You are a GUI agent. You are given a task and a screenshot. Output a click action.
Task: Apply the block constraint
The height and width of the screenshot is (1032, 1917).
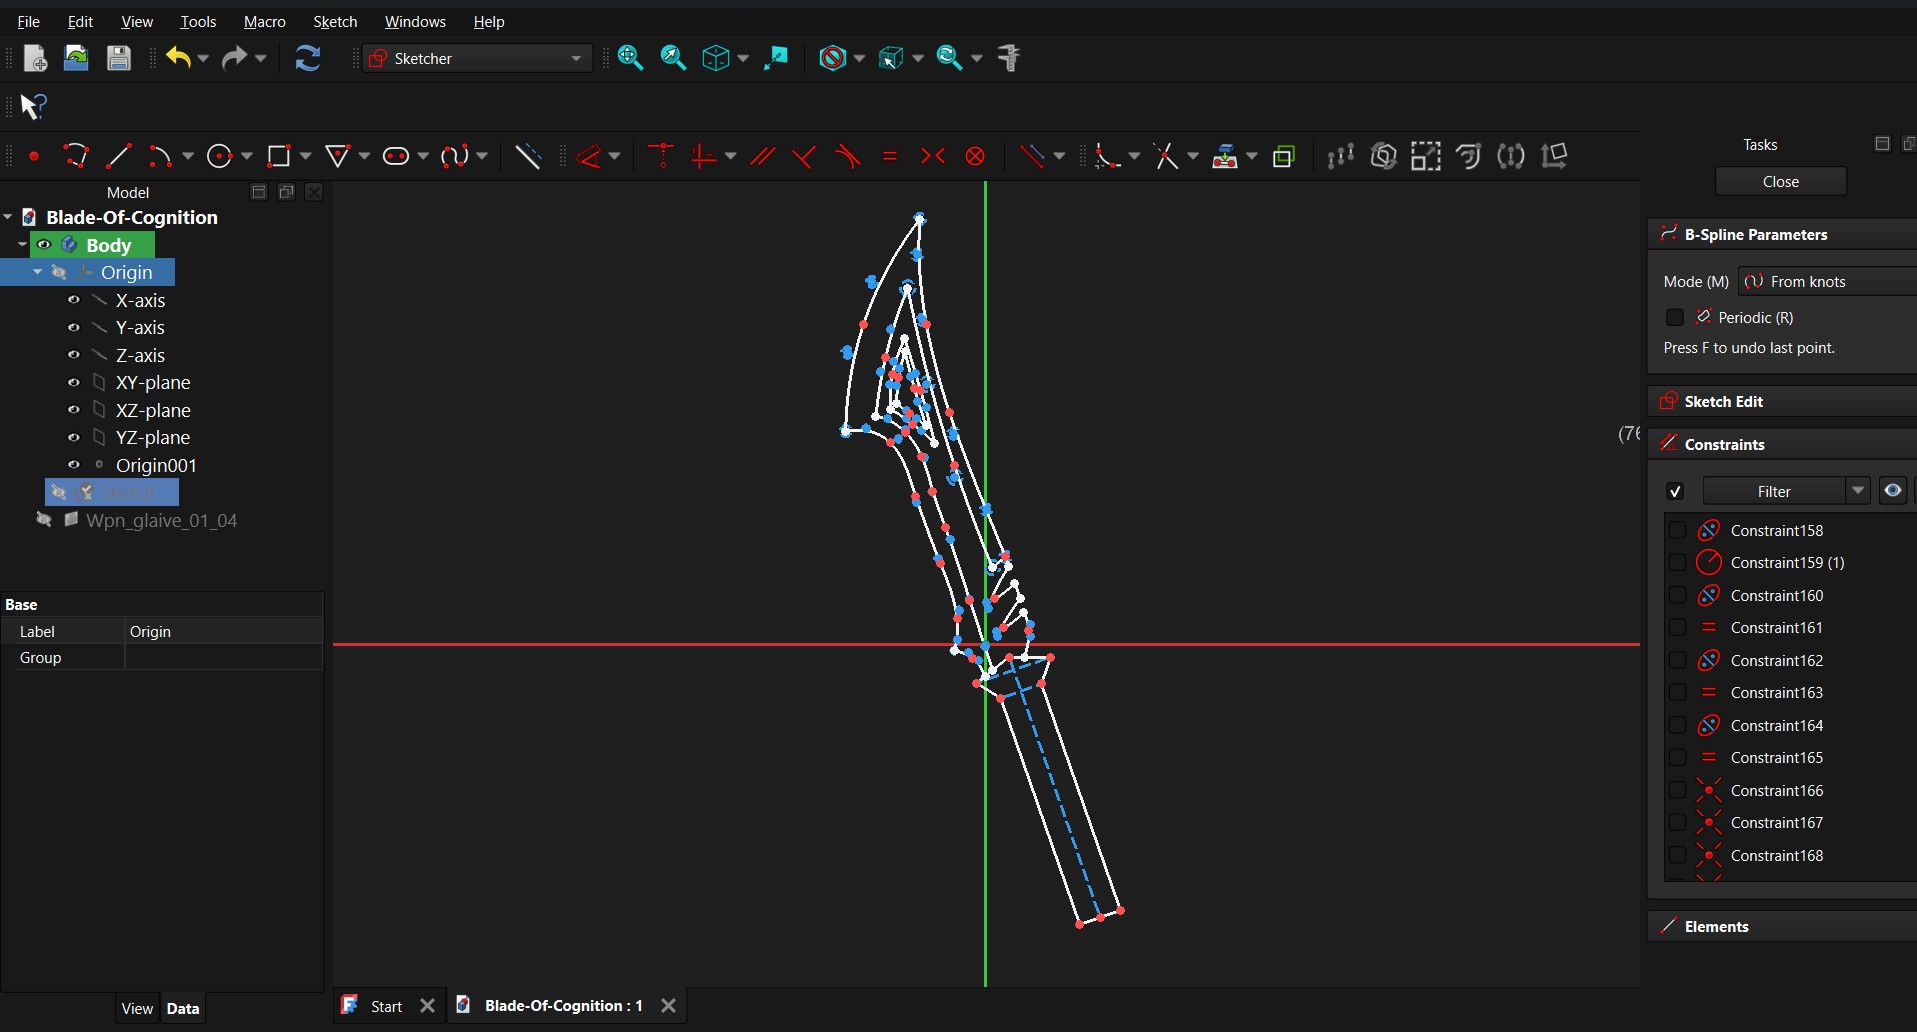976,156
